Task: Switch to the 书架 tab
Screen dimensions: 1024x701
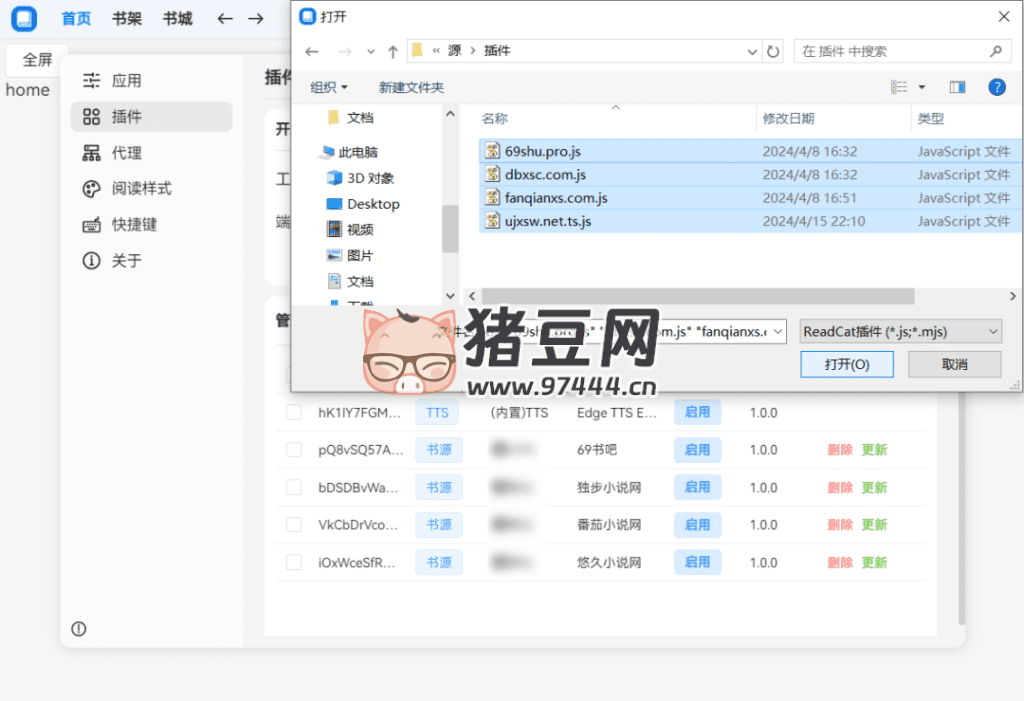Action: [x=127, y=18]
